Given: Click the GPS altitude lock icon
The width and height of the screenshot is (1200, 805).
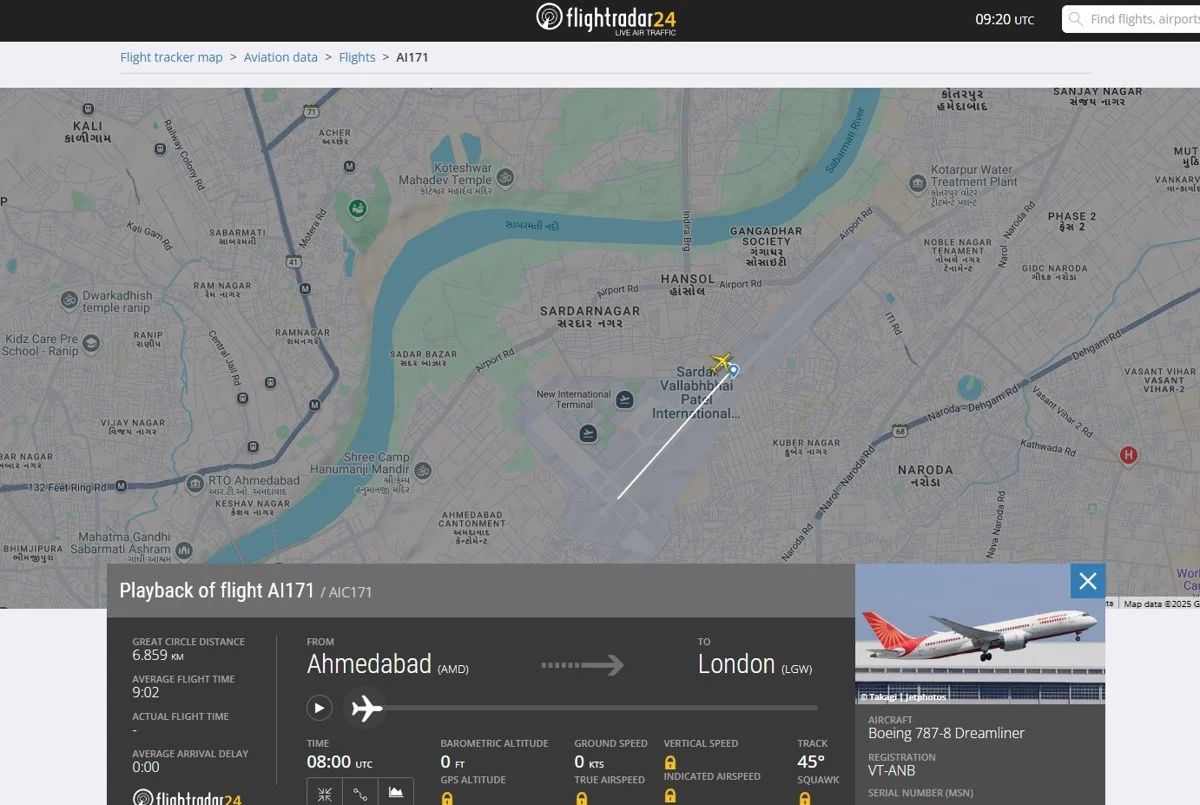Looking at the screenshot, I should 447,798.
